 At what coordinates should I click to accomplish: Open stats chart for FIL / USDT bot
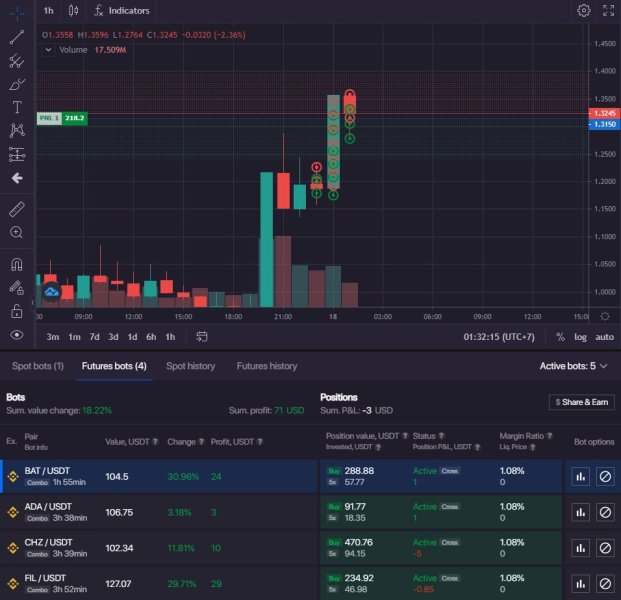point(581,583)
